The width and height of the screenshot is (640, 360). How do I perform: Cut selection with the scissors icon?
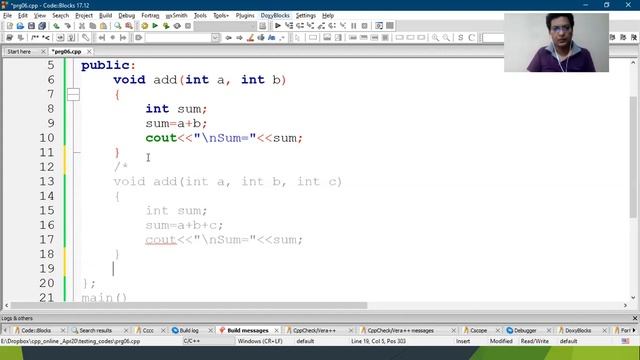point(82,26)
